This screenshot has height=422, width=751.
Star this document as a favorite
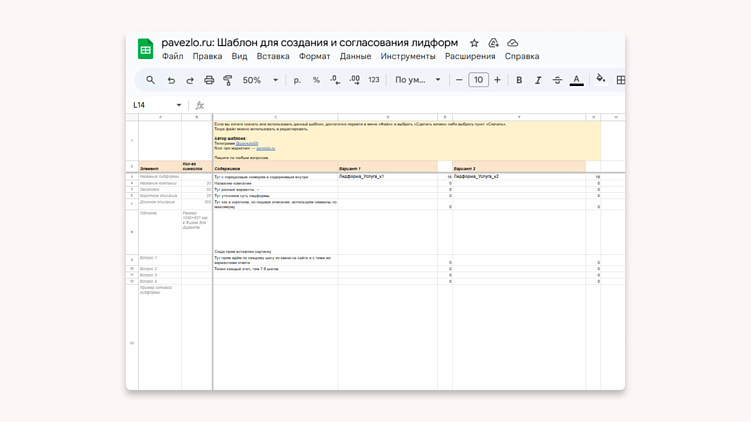[x=474, y=43]
